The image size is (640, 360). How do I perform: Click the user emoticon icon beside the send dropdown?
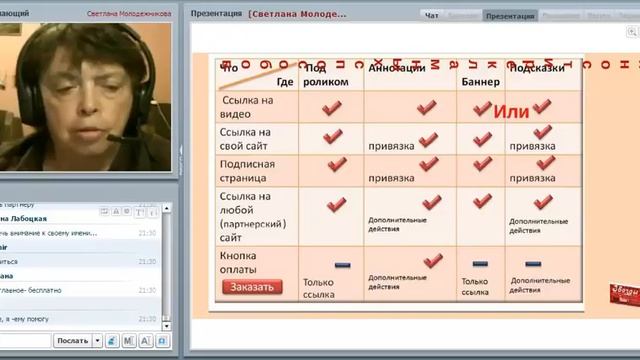click(x=112, y=340)
